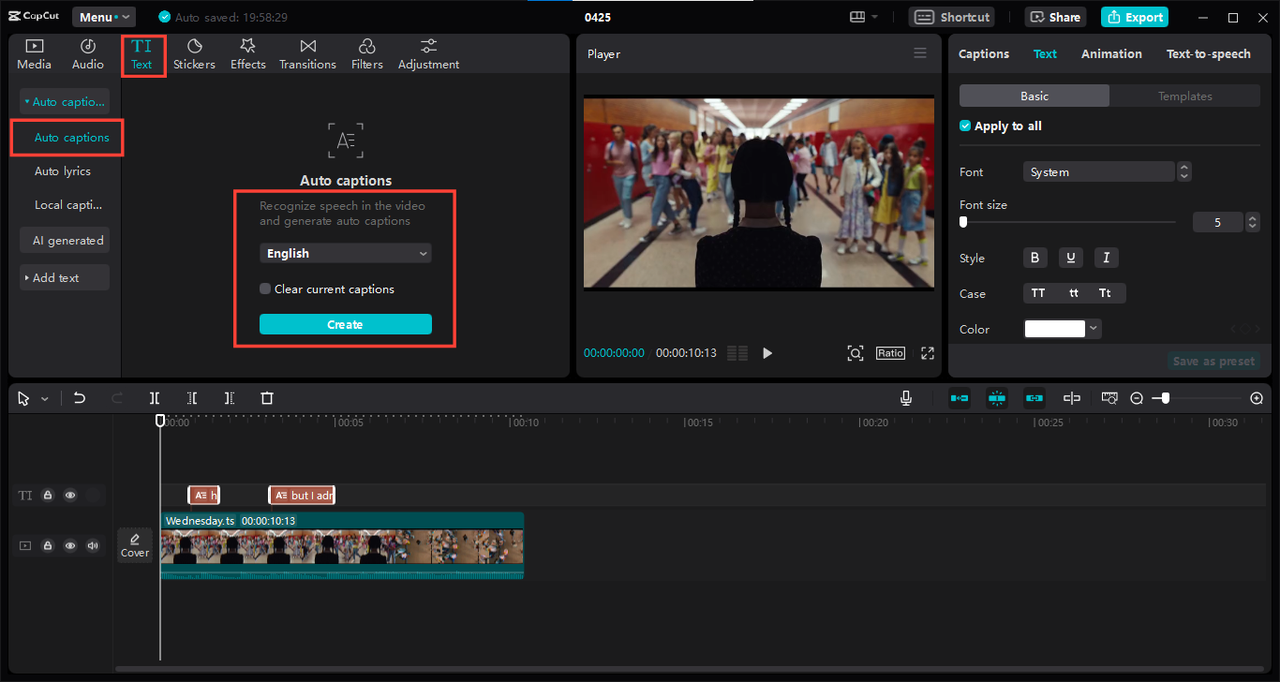Set case to uppercase TT

point(1038,293)
